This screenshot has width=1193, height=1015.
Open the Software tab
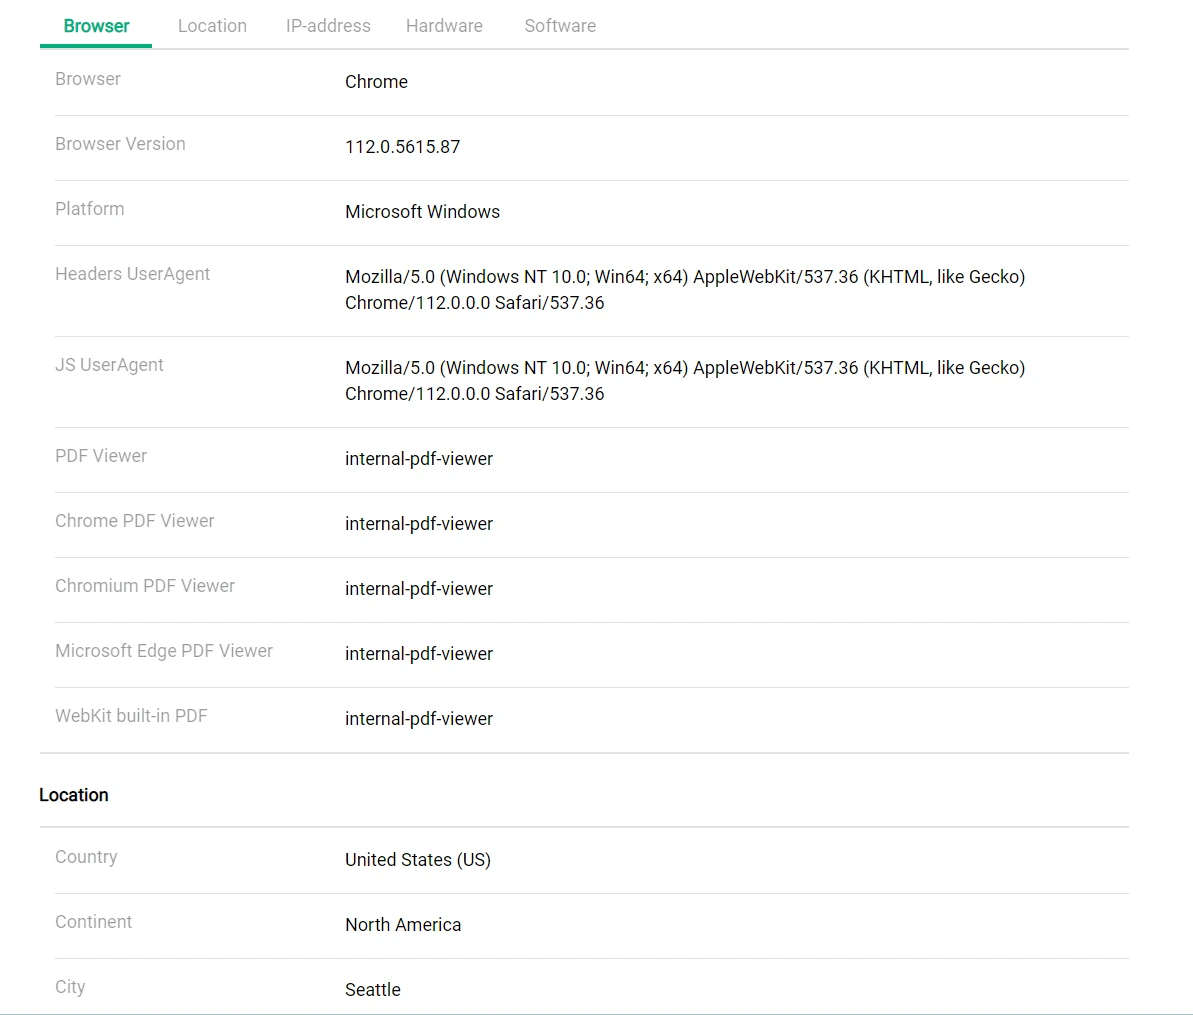tap(560, 26)
